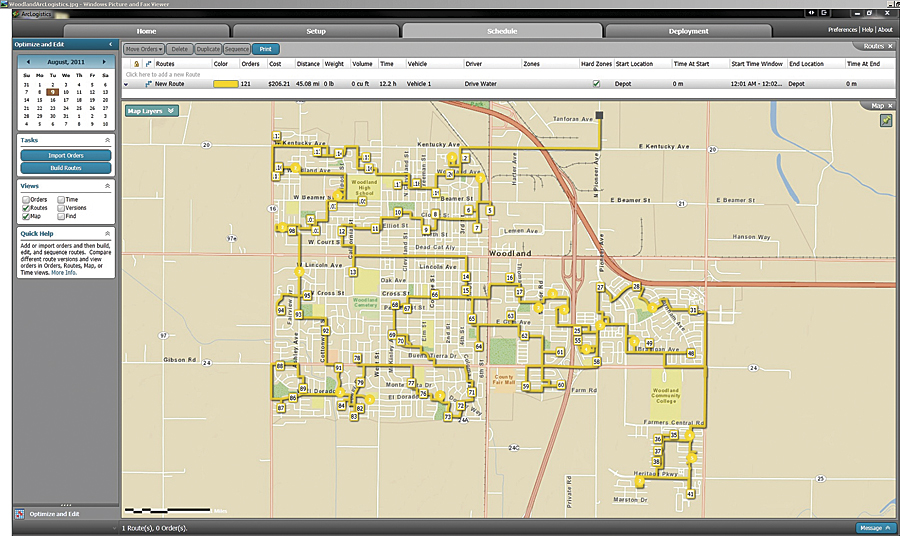Click the double-arrow icon in title bar
Screen dimensions: 900x536
811,13
